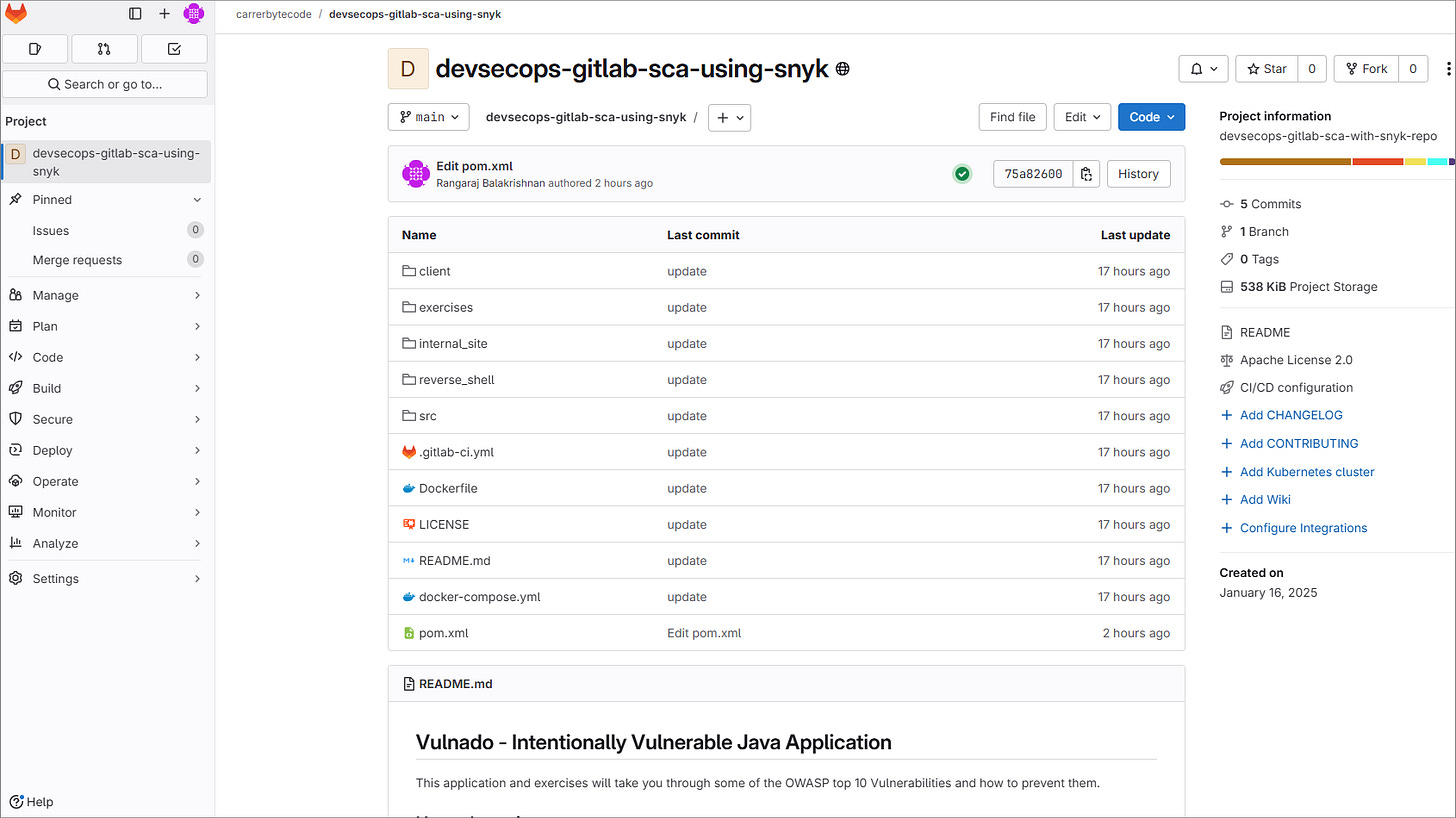The width and height of the screenshot is (1456, 818).
Task: Click the Edit pom.xml last commit in pom.xml row
Action: click(x=704, y=633)
